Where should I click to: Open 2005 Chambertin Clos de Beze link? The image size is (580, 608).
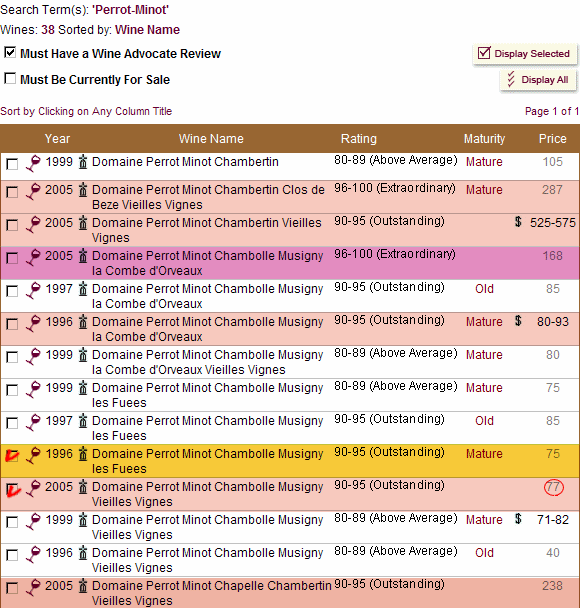tap(208, 197)
